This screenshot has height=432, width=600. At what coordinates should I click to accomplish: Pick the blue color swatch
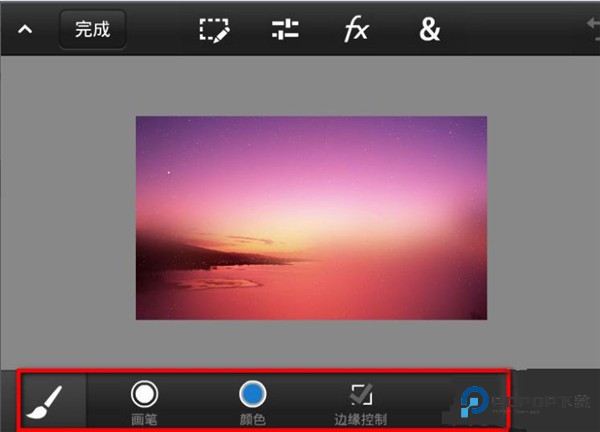(x=253, y=394)
